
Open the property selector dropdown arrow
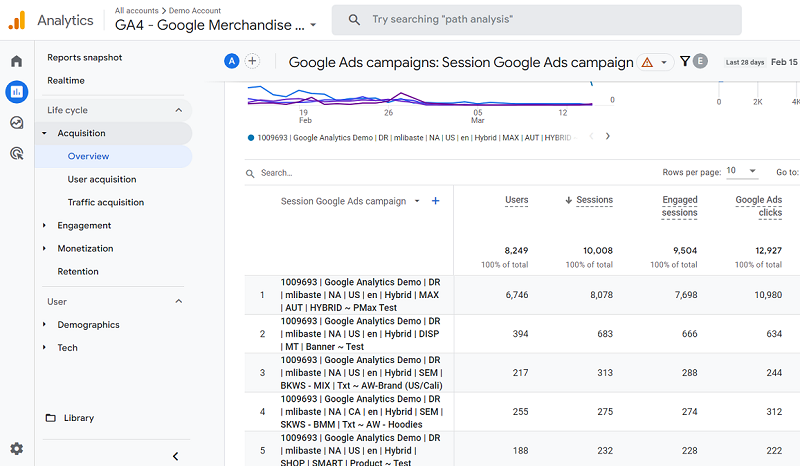pos(313,25)
